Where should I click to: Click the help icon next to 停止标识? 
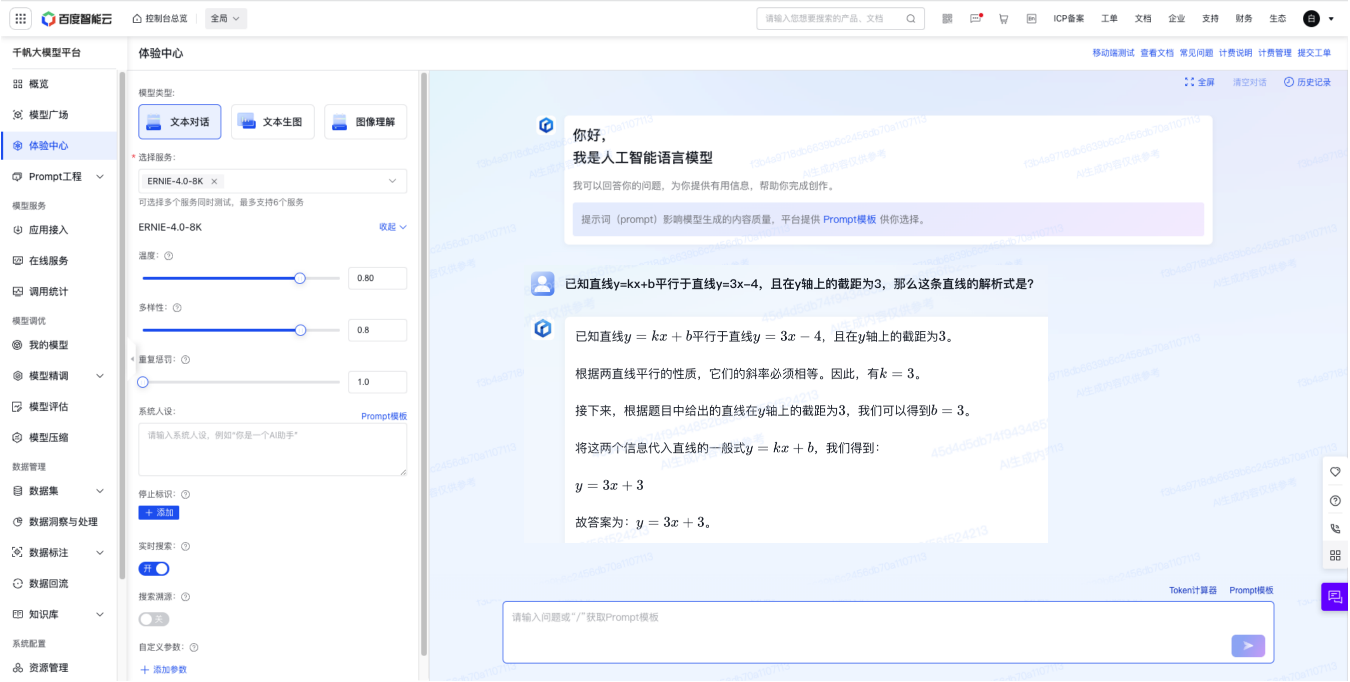point(185,494)
